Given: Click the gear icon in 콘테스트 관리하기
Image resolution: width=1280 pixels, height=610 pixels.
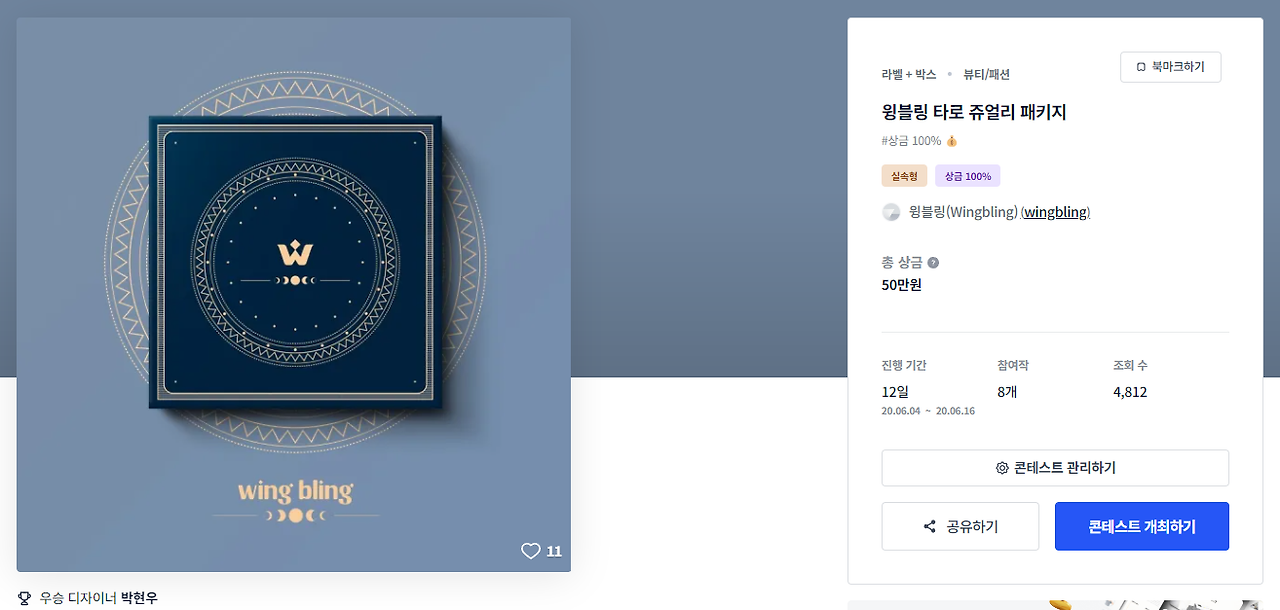Looking at the screenshot, I should 1002,468.
